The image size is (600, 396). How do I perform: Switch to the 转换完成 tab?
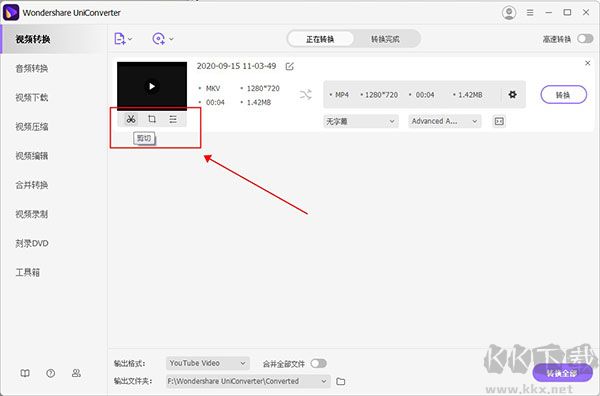click(385, 39)
